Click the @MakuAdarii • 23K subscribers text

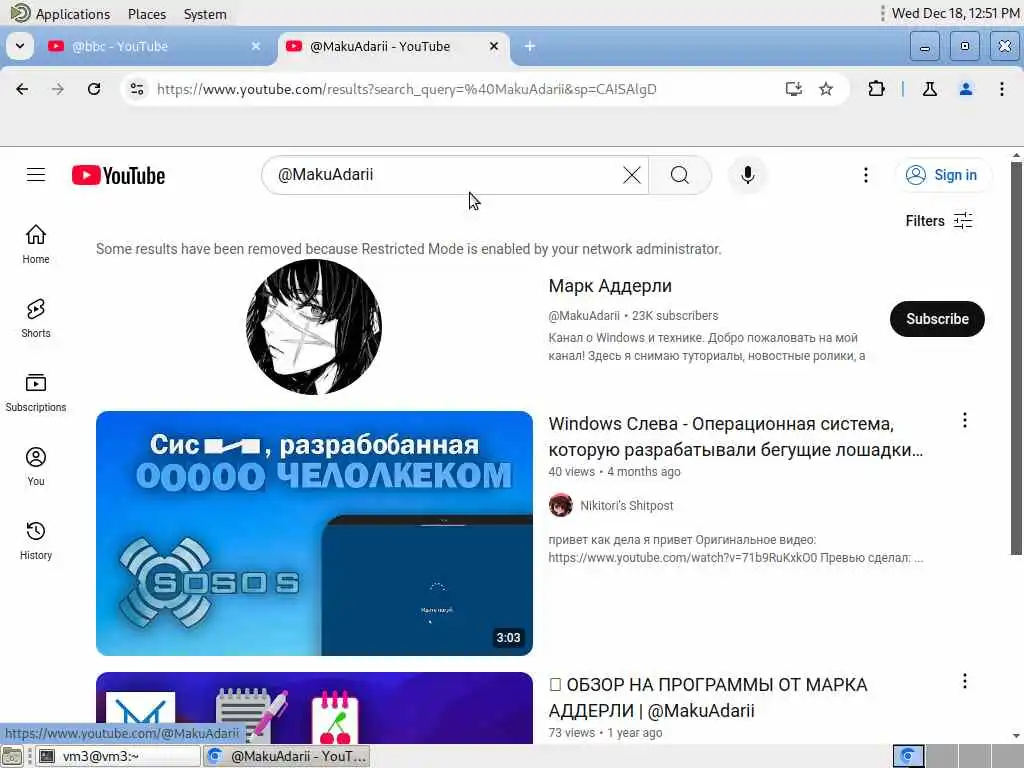point(633,315)
